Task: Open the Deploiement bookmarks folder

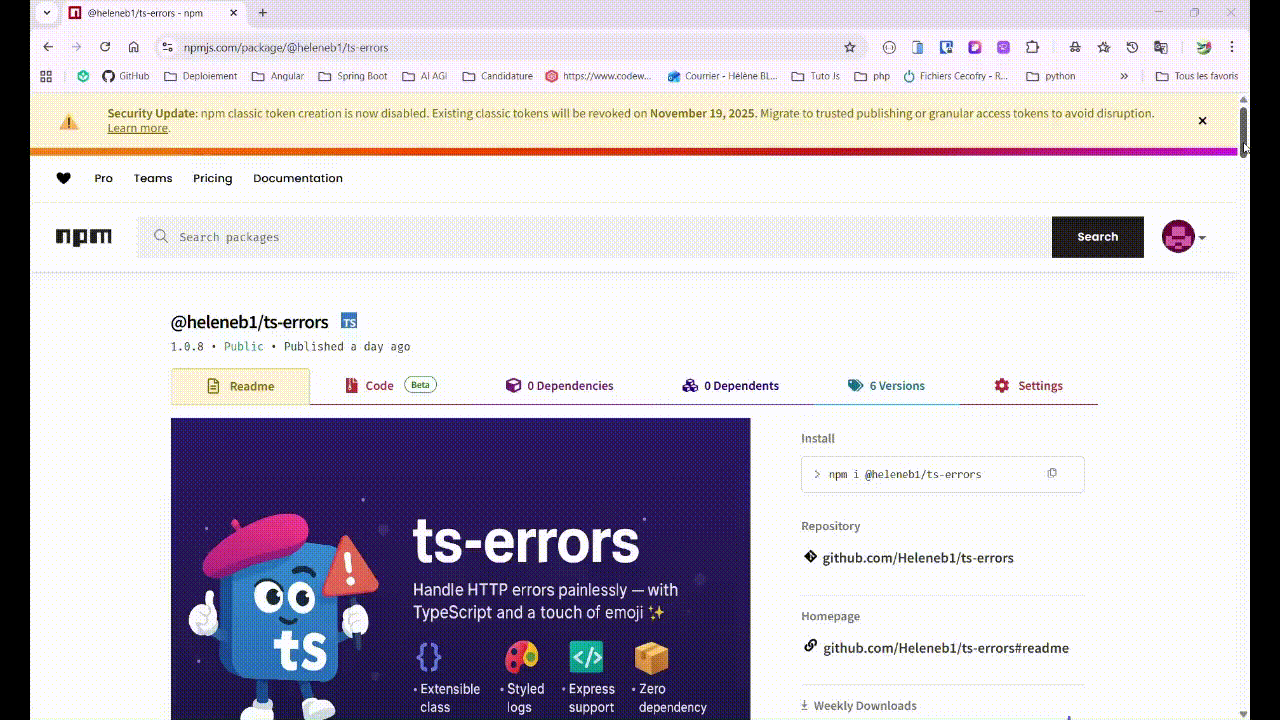Action: [200, 76]
